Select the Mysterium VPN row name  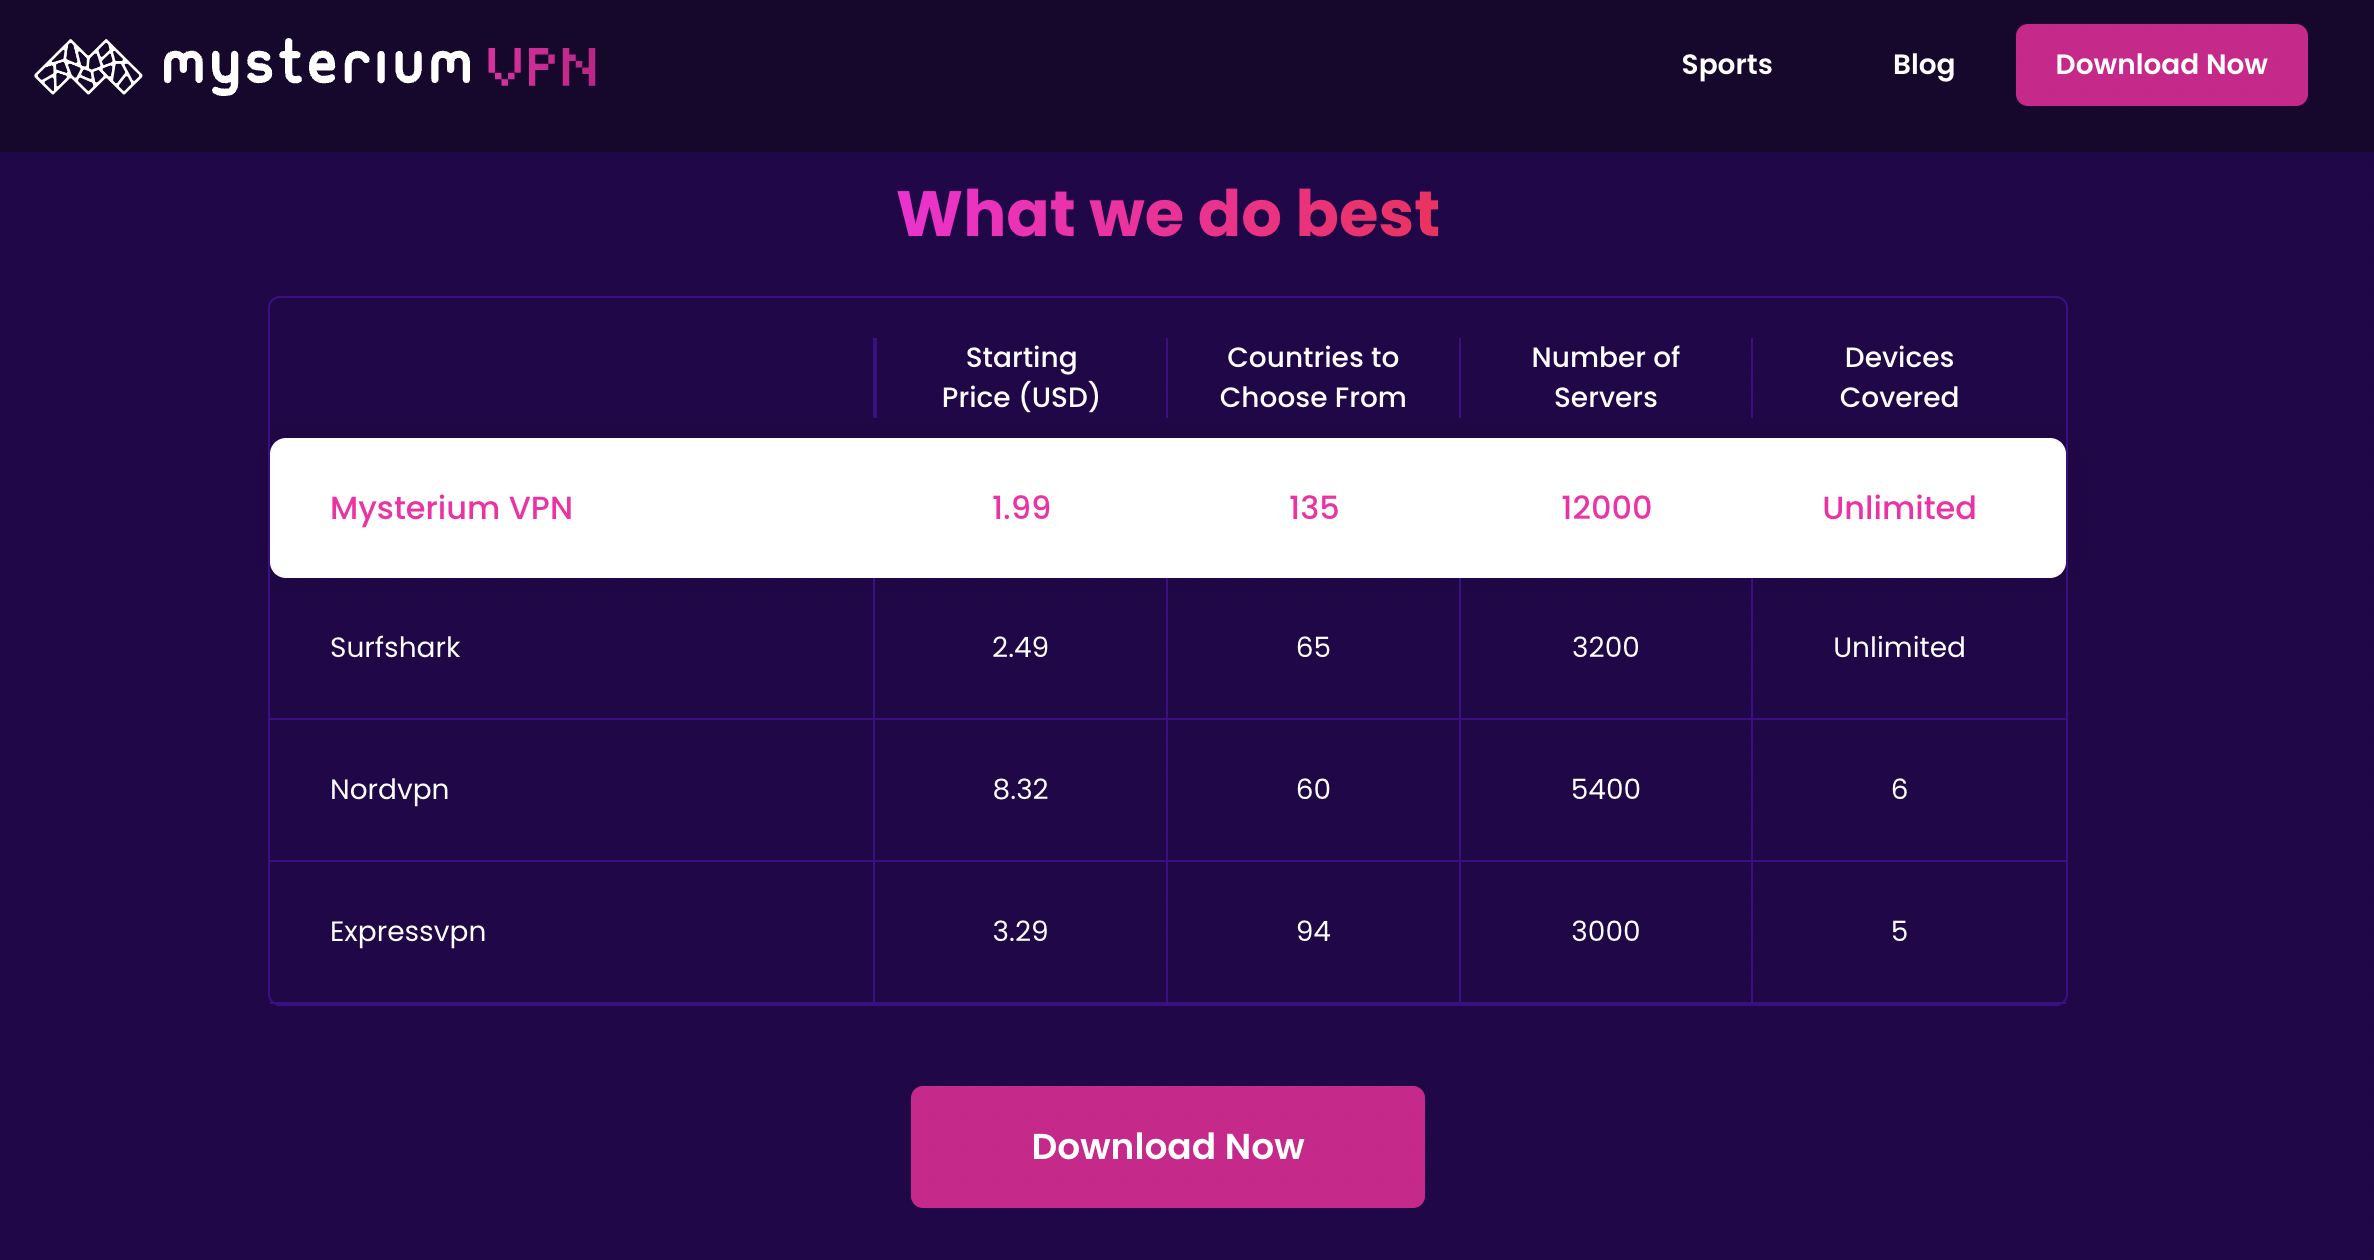(451, 508)
